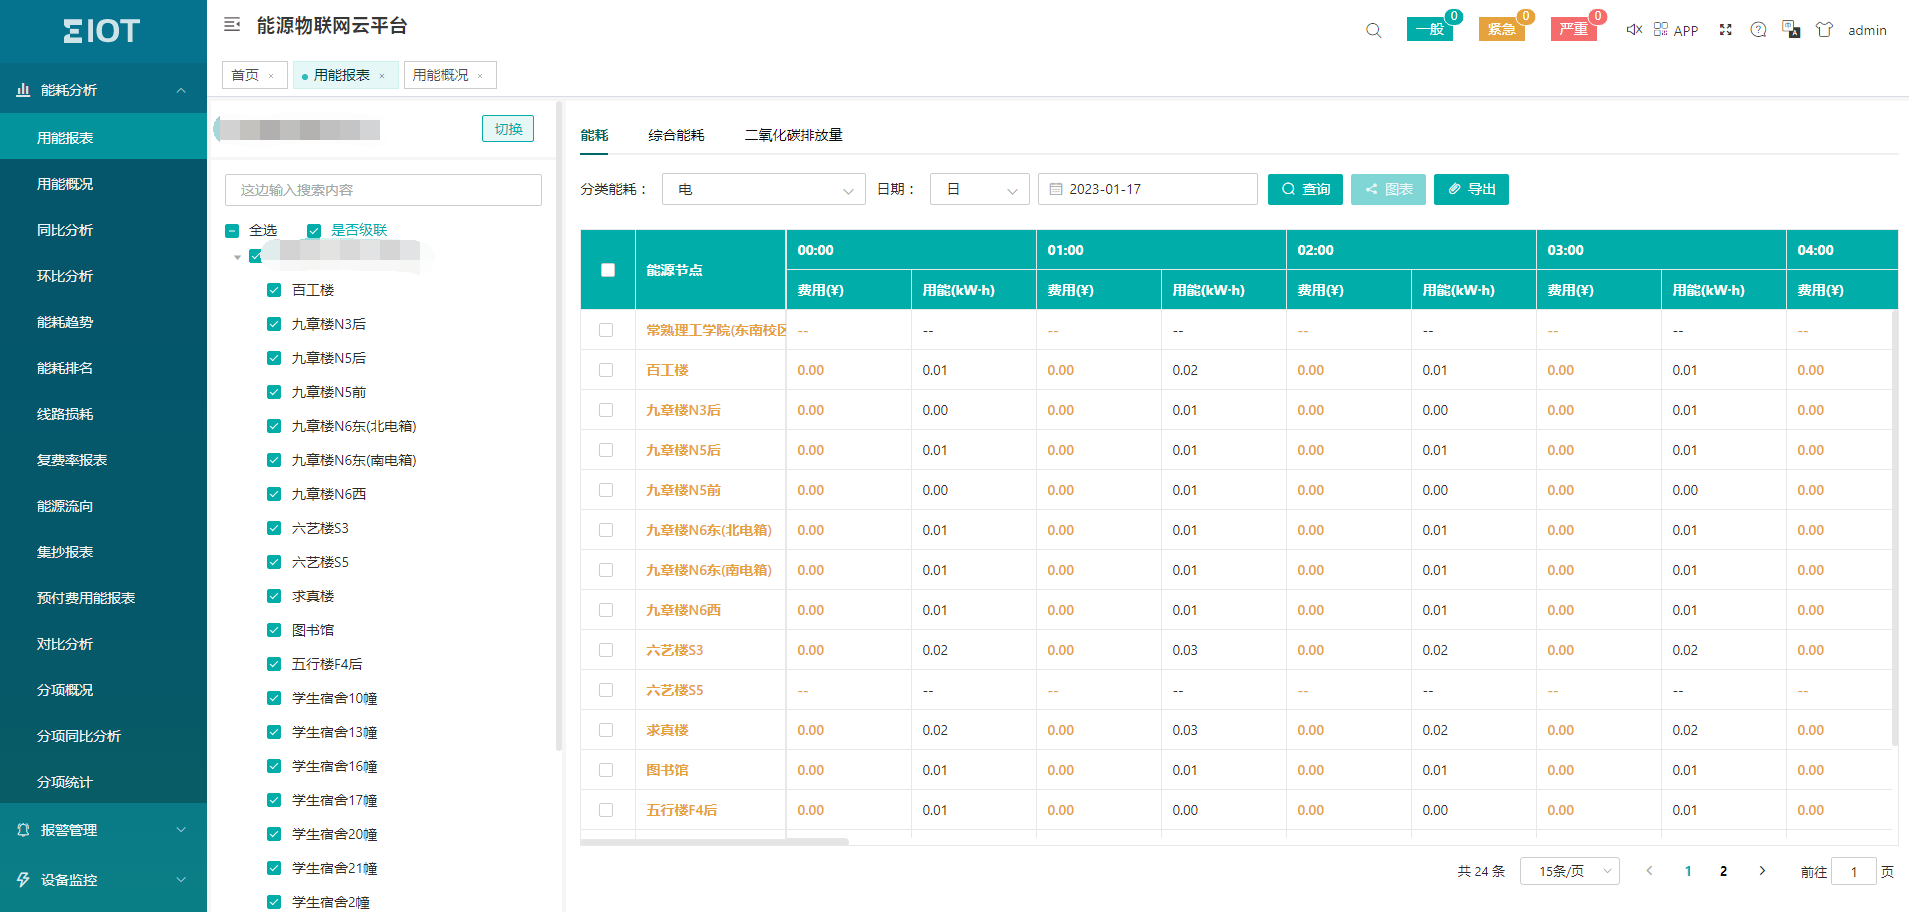
Task: Open the theme skin shirt icon
Action: pyautogui.click(x=1824, y=30)
